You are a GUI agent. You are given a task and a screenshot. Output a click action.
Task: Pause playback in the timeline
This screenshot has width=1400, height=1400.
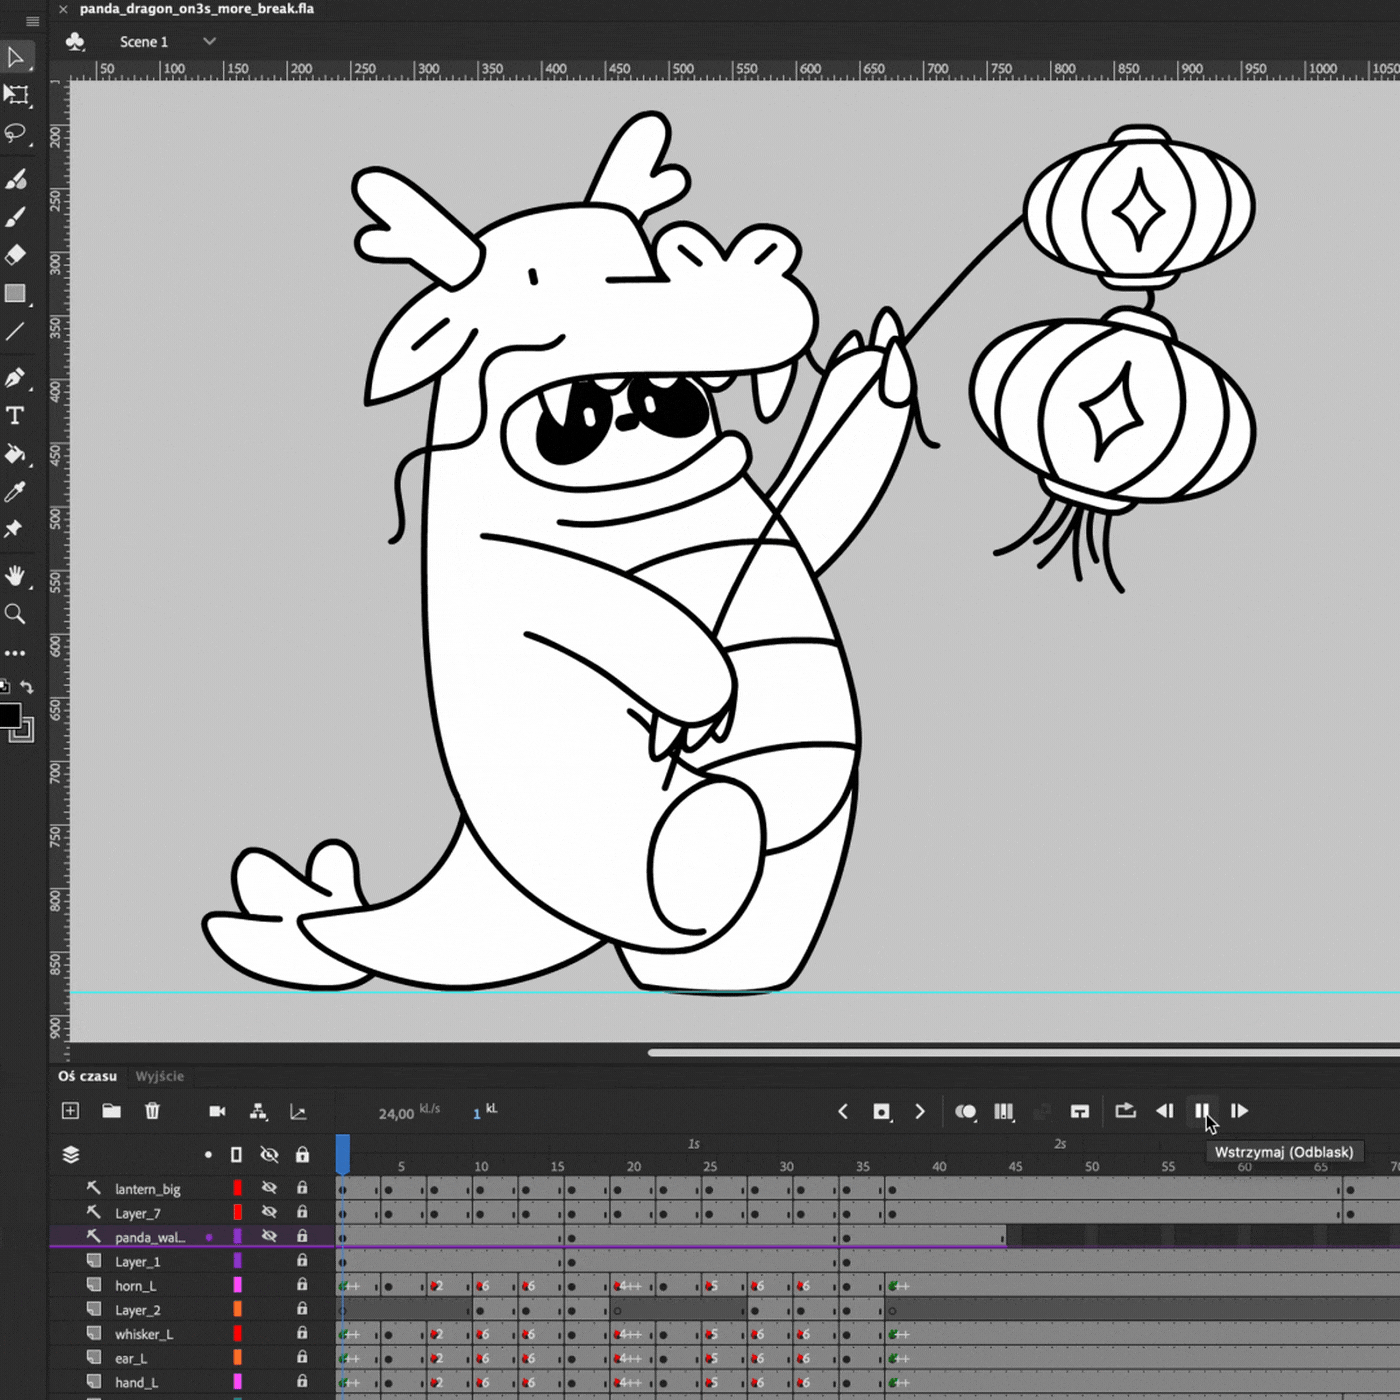[1201, 1111]
